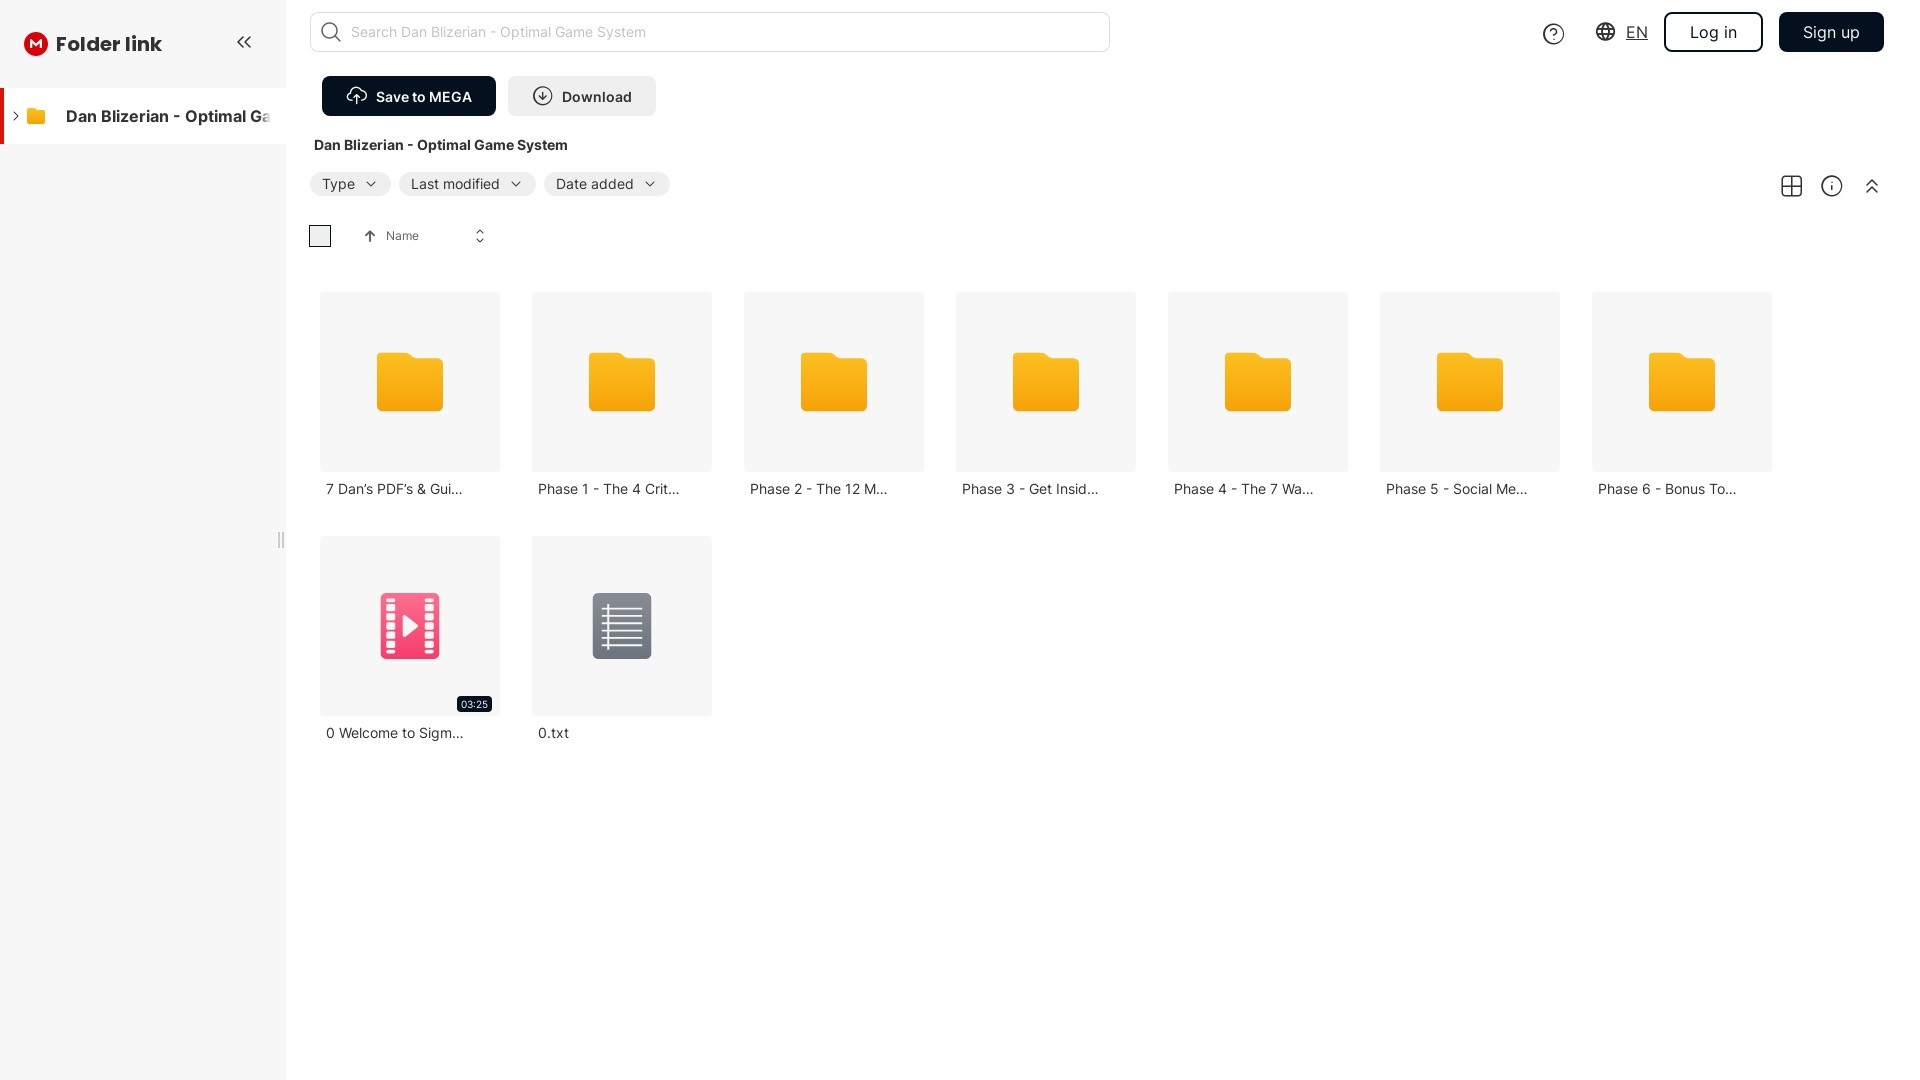Collapse header with double up-chevron icon

tap(1871, 186)
